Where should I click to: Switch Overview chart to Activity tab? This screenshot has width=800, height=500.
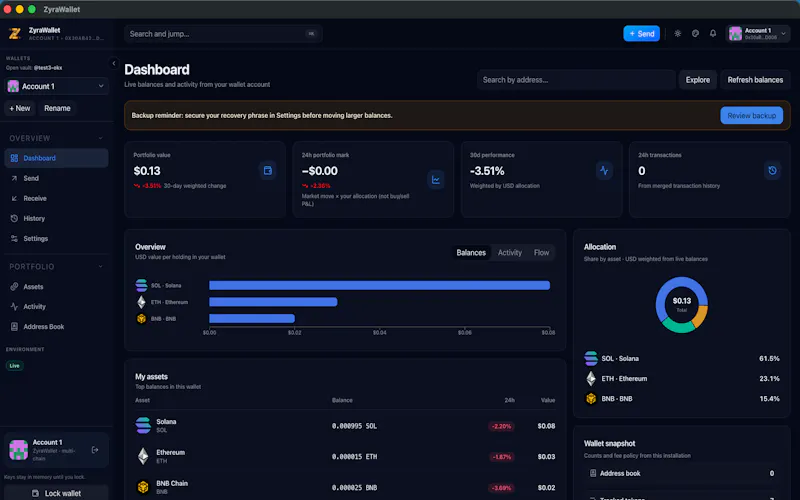[x=510, y=253]
